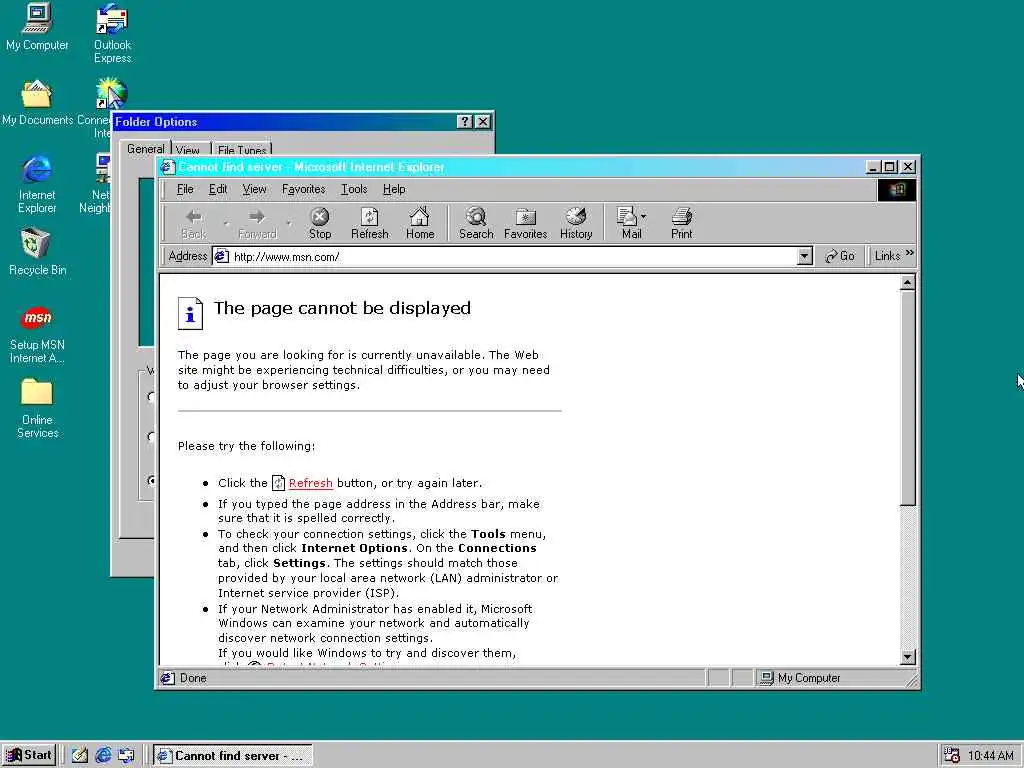Click the page icon in Address bar
The height and width of the screenshot is (768, 1024).
[x=222, y=256]
